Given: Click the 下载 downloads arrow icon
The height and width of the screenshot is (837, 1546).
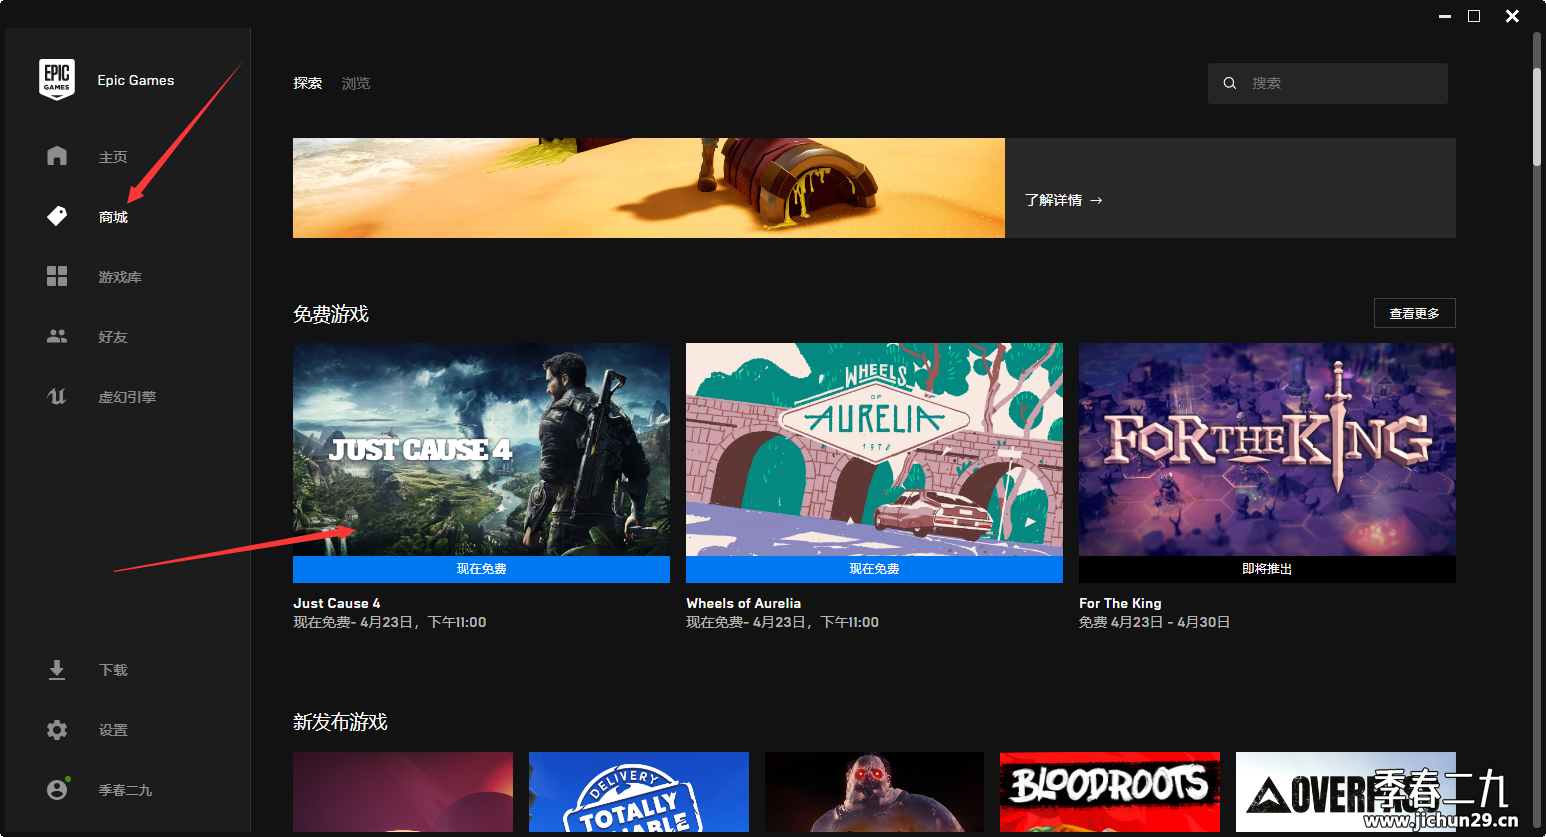Looking at the screenshot, I should [x=57, y=670].
